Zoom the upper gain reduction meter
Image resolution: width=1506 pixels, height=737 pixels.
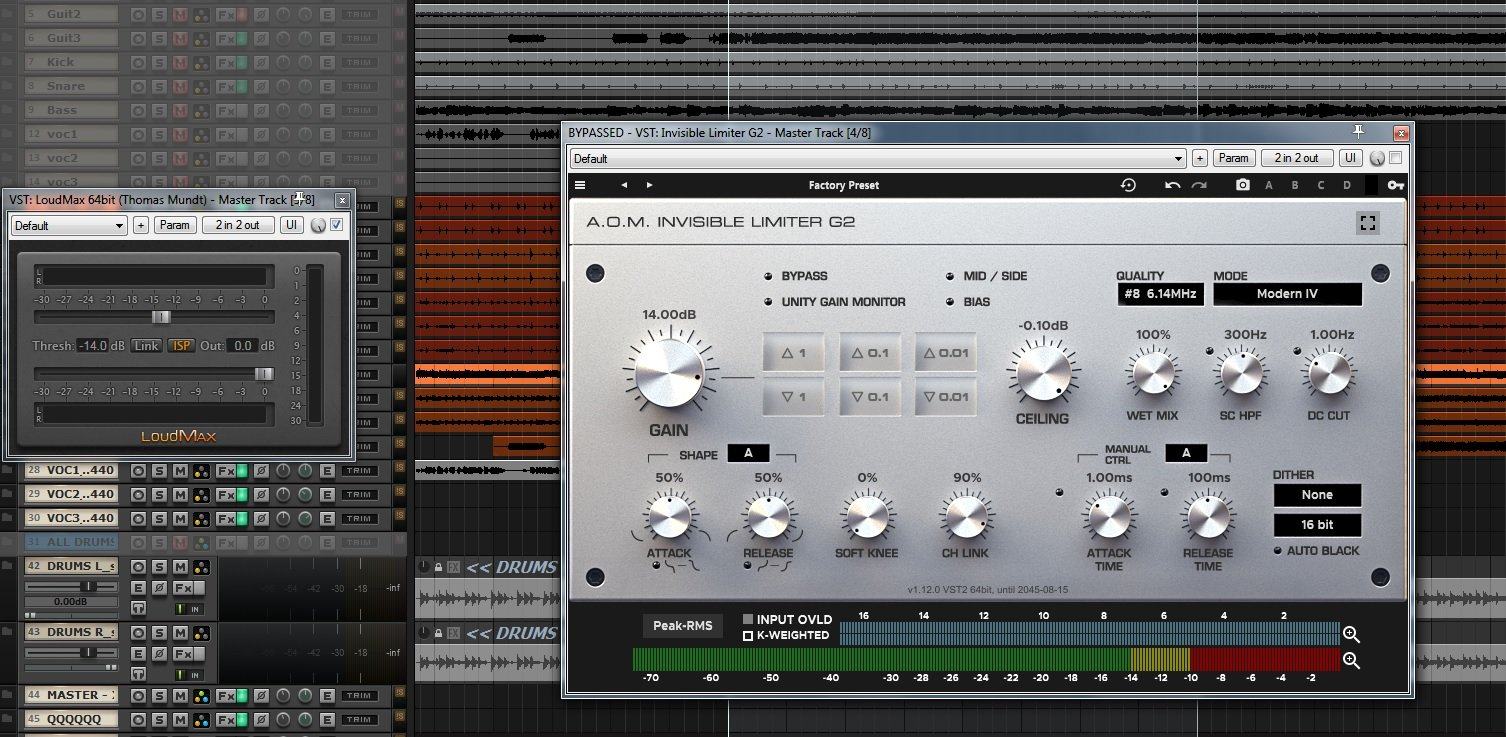click(1351, 634)
